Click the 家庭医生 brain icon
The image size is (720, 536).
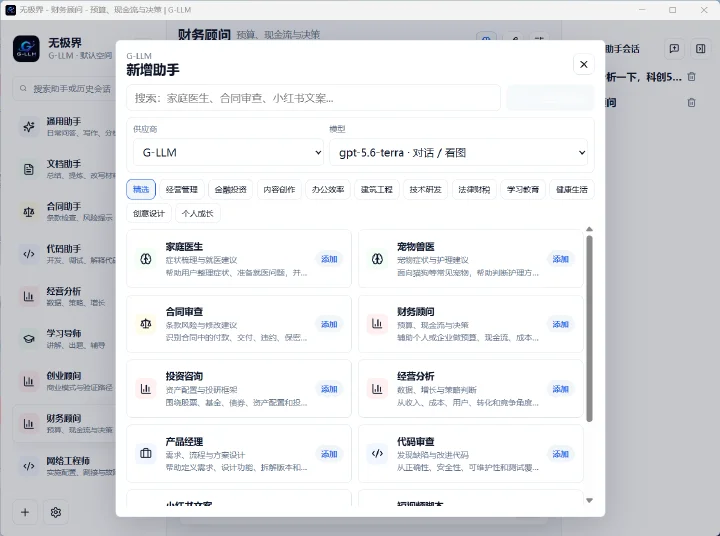pos(146,259)
